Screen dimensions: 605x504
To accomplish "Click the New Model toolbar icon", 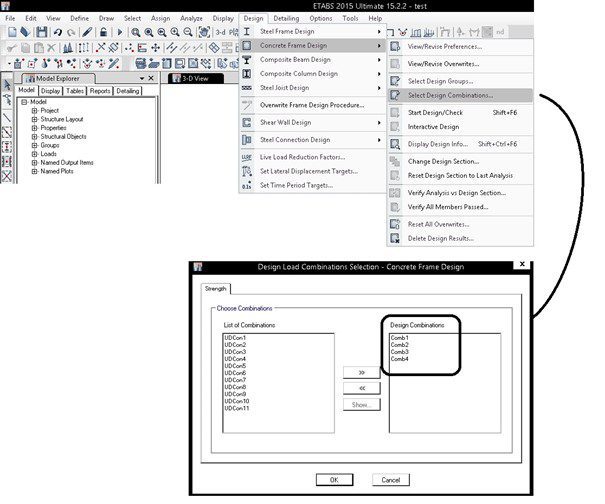I will [12, 32].
